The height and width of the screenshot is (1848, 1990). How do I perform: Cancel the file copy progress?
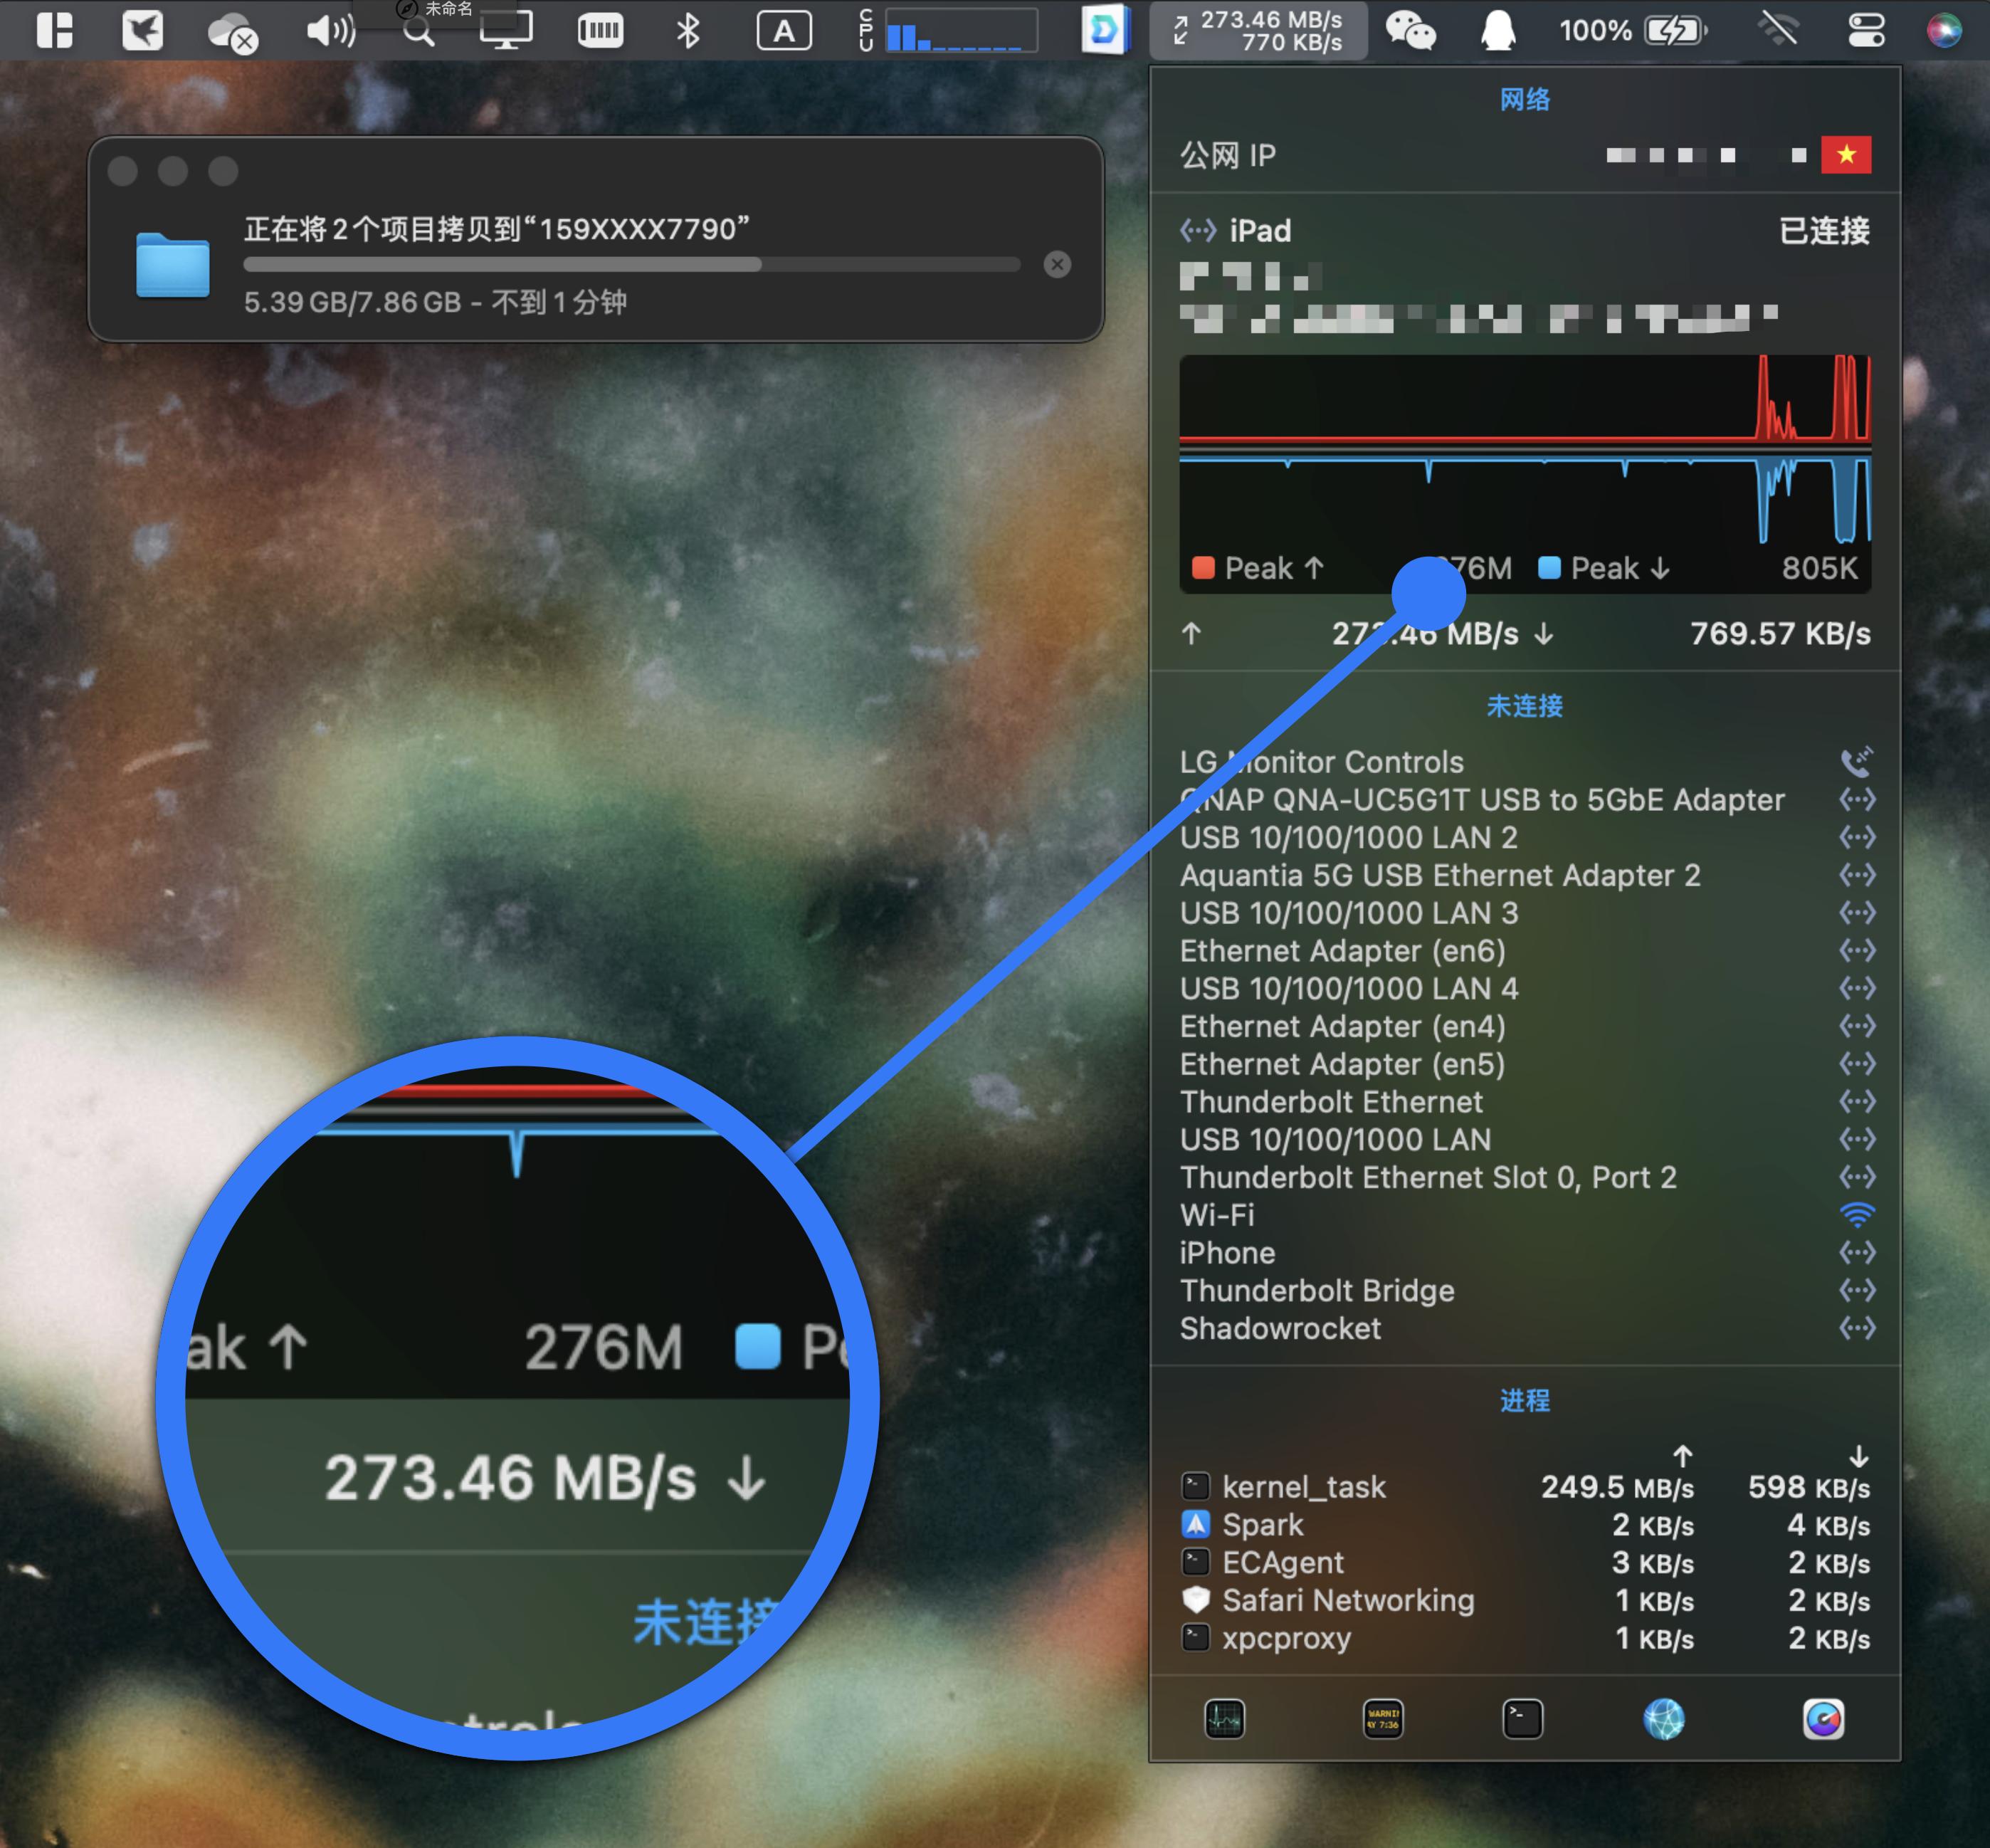tap(1057, 264)
